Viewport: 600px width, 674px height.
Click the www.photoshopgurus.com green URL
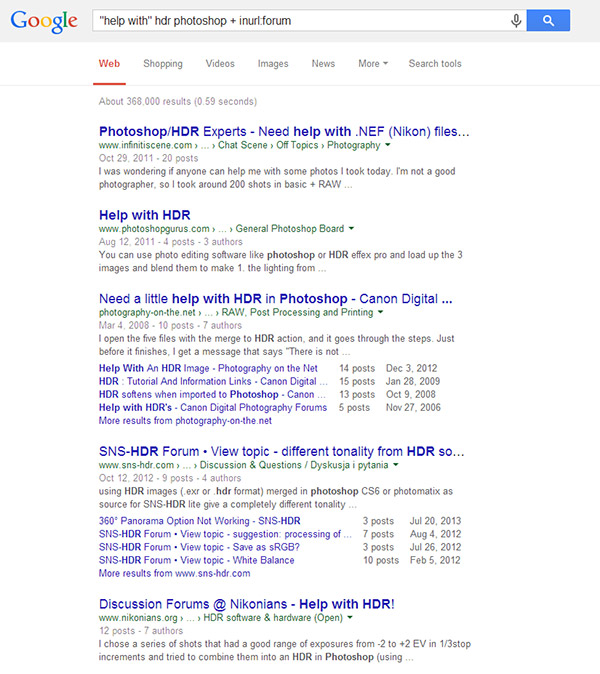[x=154, y=228]
